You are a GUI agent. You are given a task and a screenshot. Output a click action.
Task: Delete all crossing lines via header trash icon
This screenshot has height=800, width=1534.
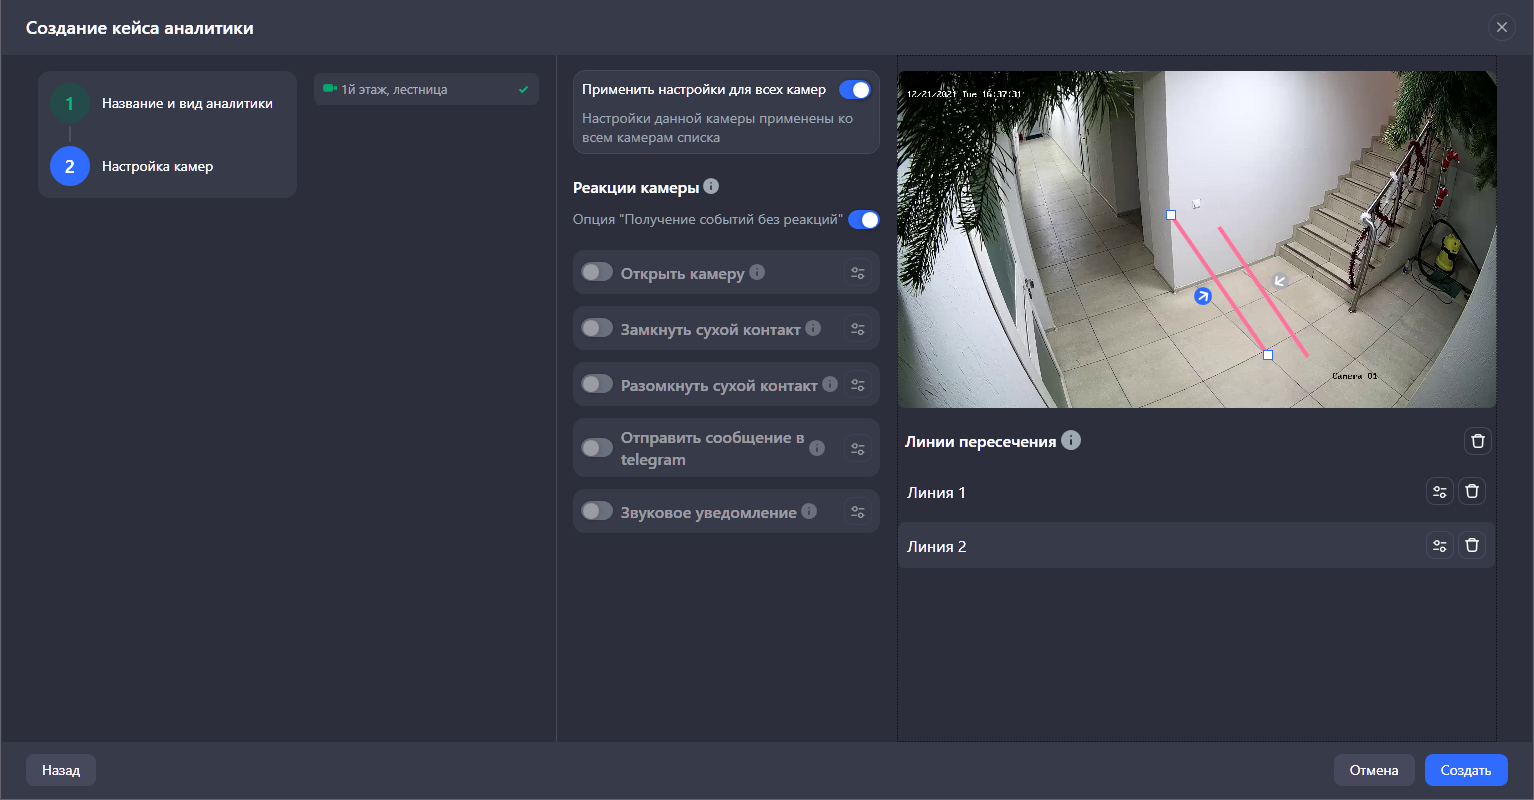pyautogui.click(x=1478, y=441)
